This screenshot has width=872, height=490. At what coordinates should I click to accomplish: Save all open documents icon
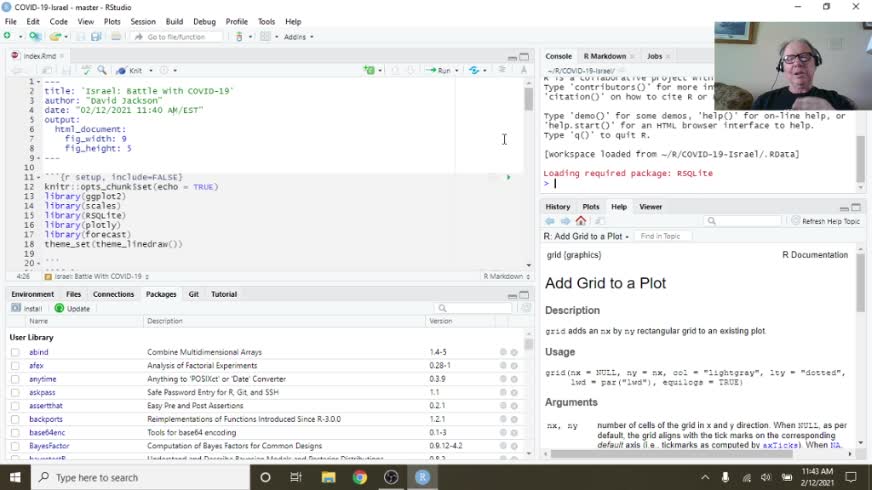[96, 37]
